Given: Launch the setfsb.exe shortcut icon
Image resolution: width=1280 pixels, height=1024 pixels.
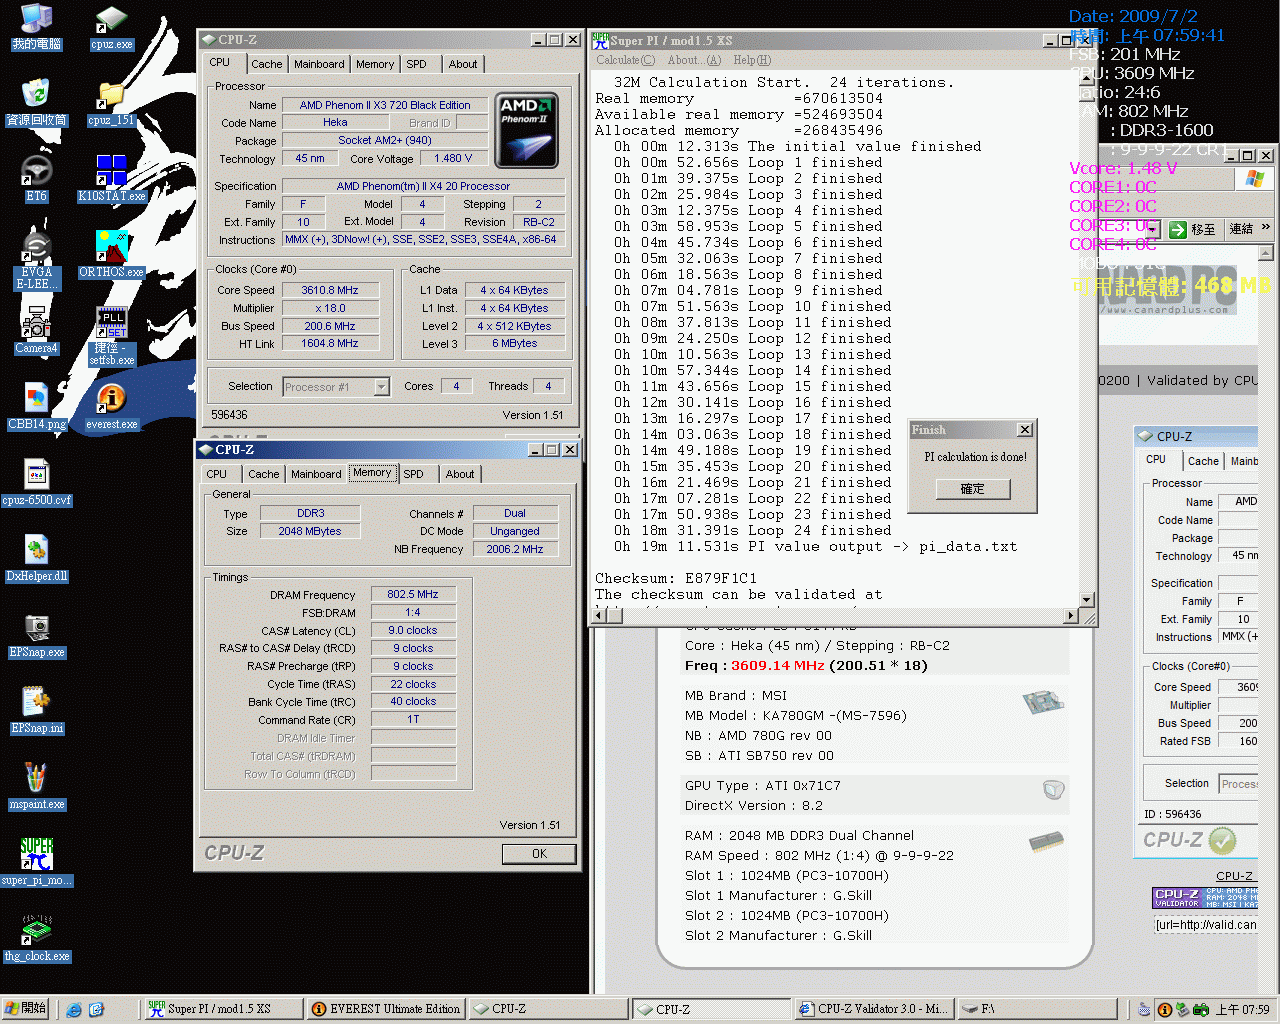Looking at the screenshot, I should pos(111,336).
